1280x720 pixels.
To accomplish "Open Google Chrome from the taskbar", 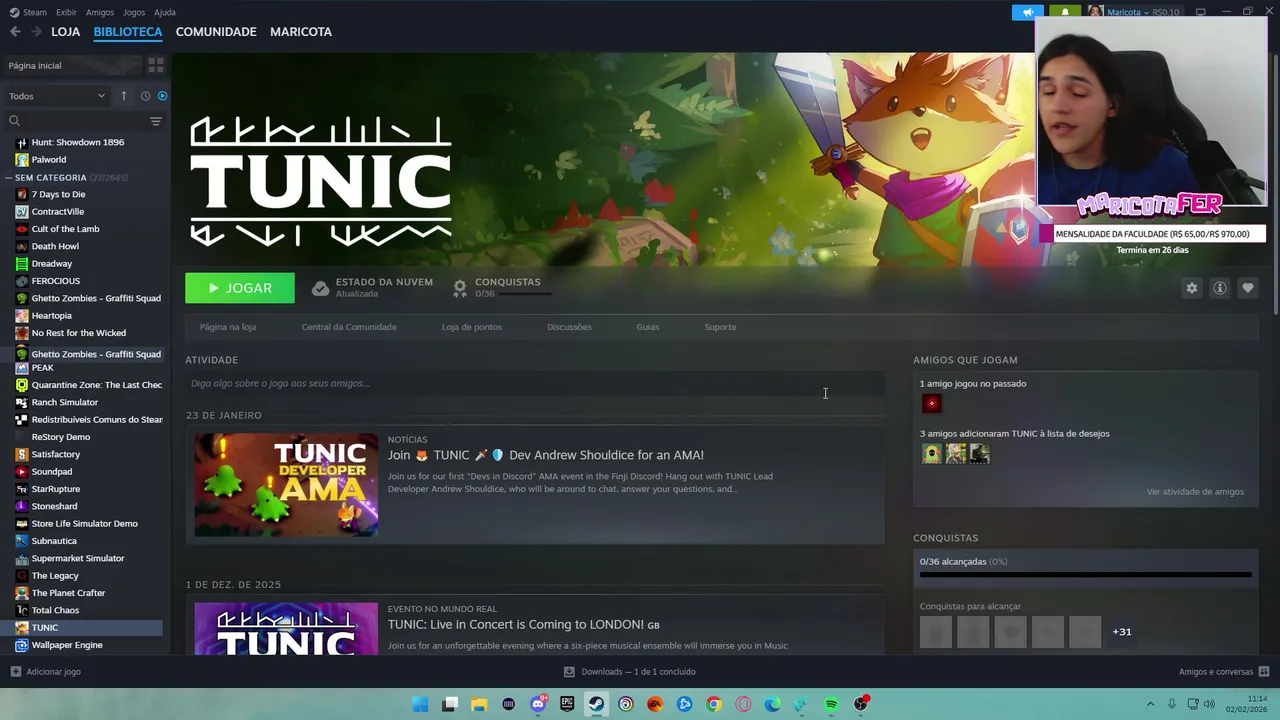I will [x=714, y=704].
